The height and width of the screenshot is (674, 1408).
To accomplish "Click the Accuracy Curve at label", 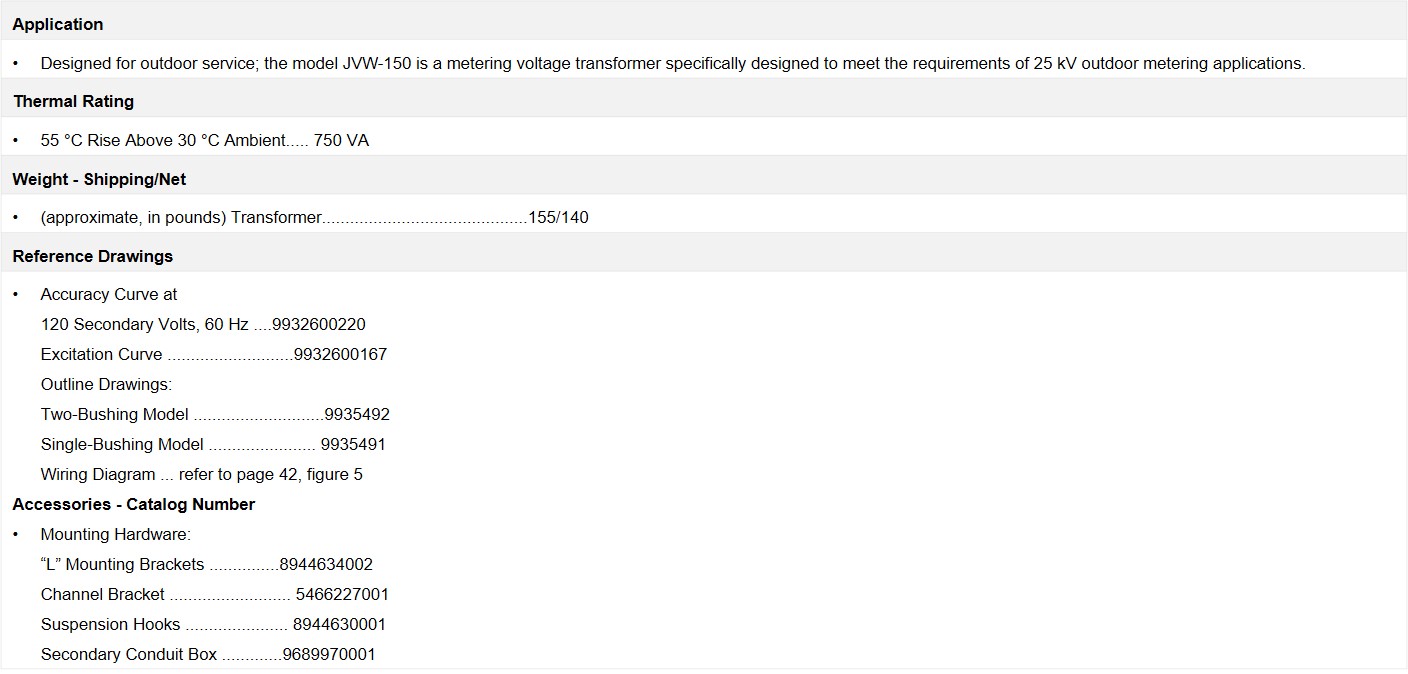I will (109, 294).
